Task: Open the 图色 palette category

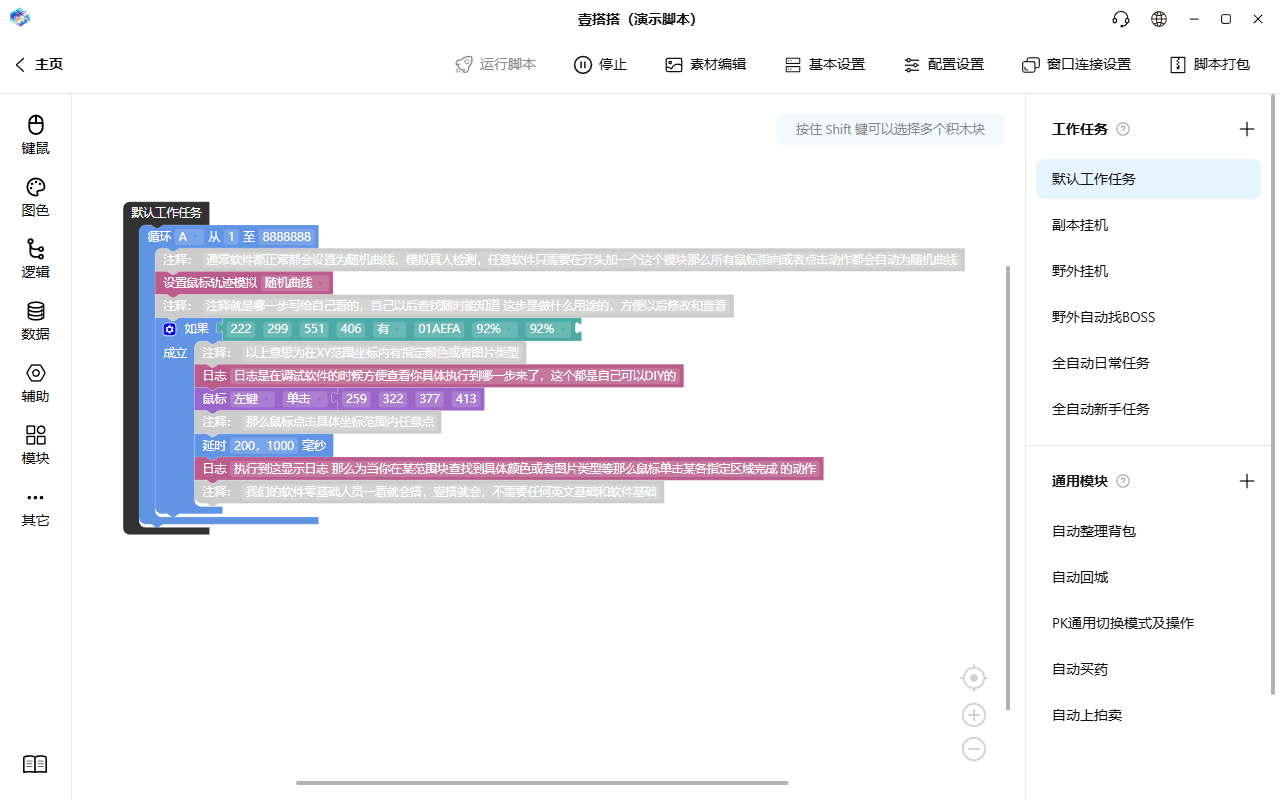Action: click(x=35, y=198)
